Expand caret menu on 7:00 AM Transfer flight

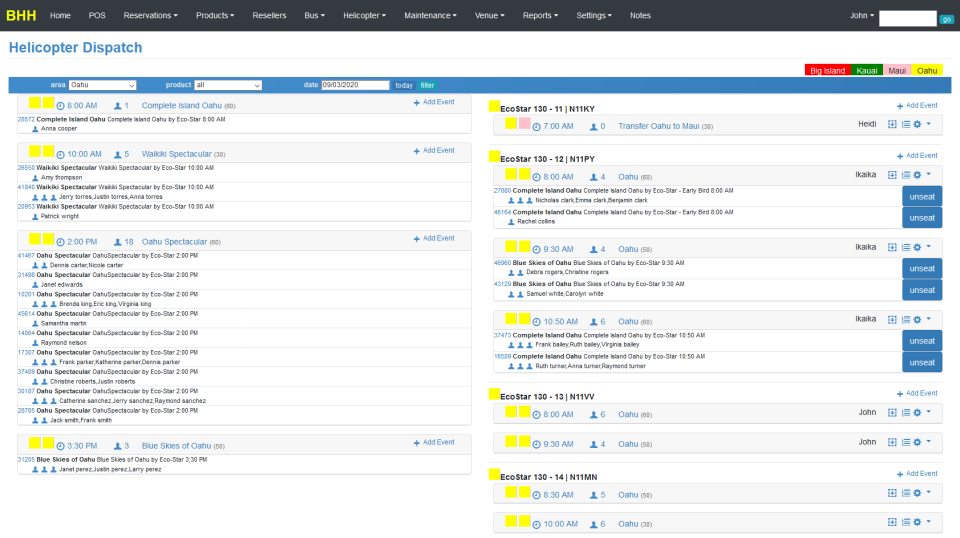[x=929, y=124]
